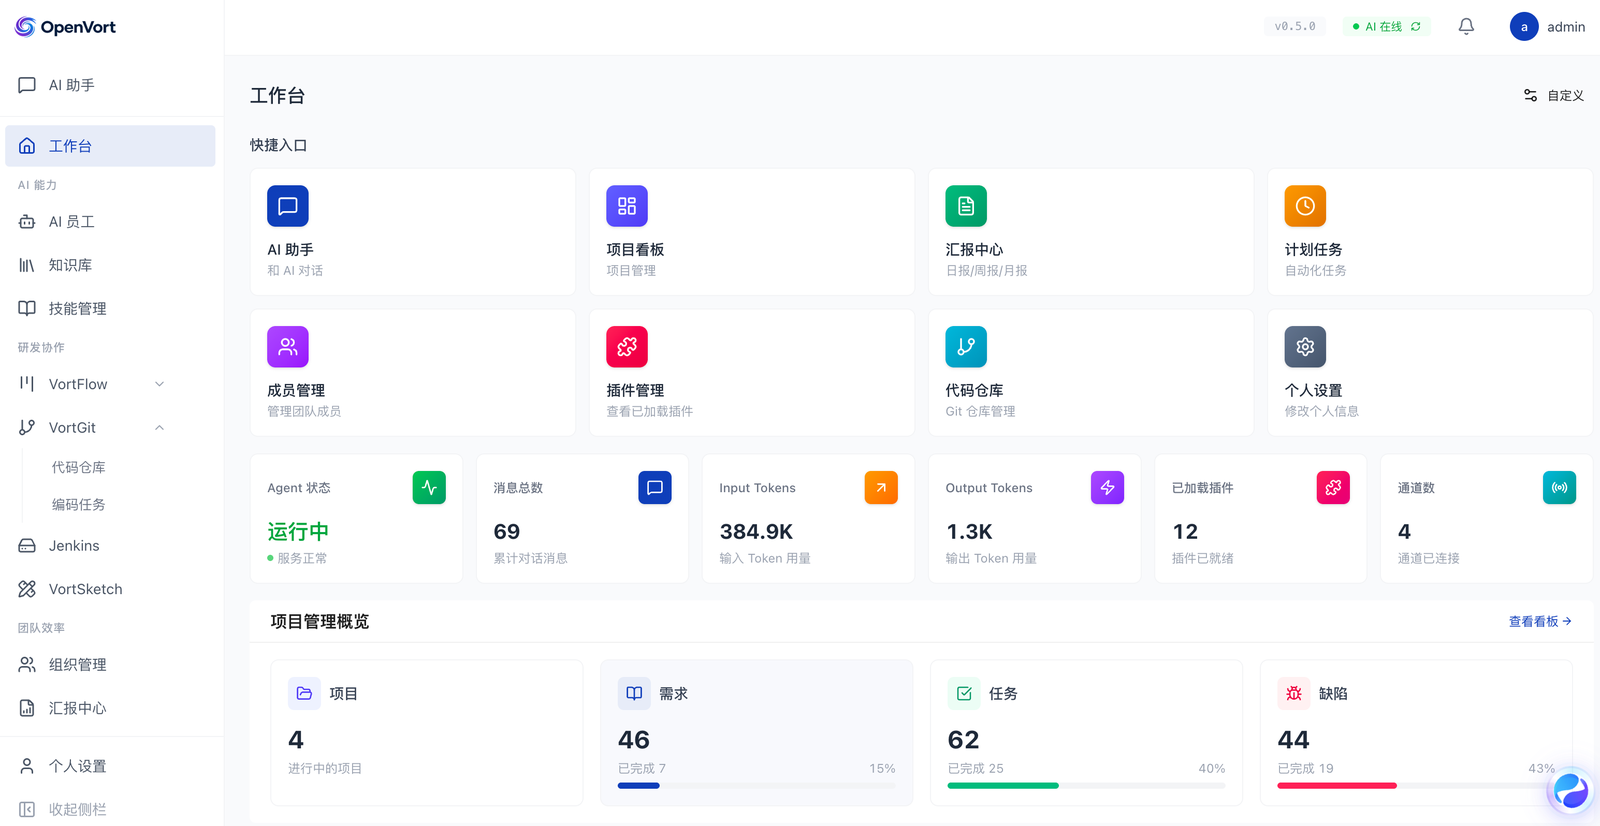The height and width of the screenshot is (826, 1600).
Task: Click the notification bell icon
Action: (1466, 27)
